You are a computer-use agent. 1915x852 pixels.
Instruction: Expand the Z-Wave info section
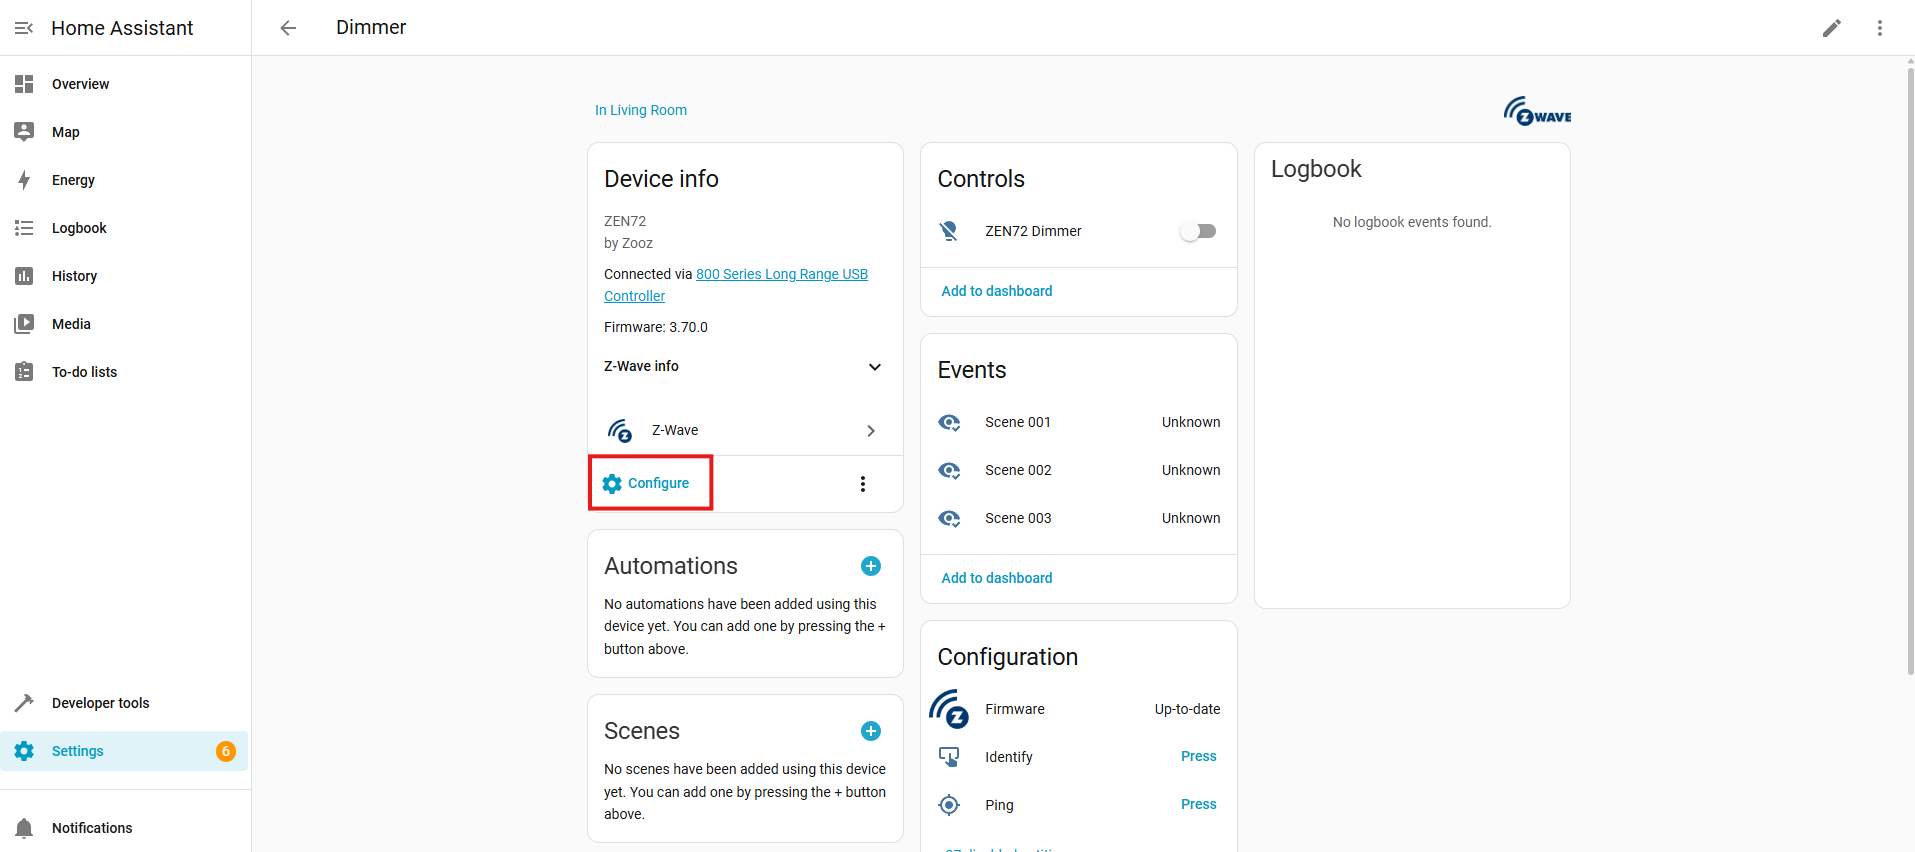[874, 367]
